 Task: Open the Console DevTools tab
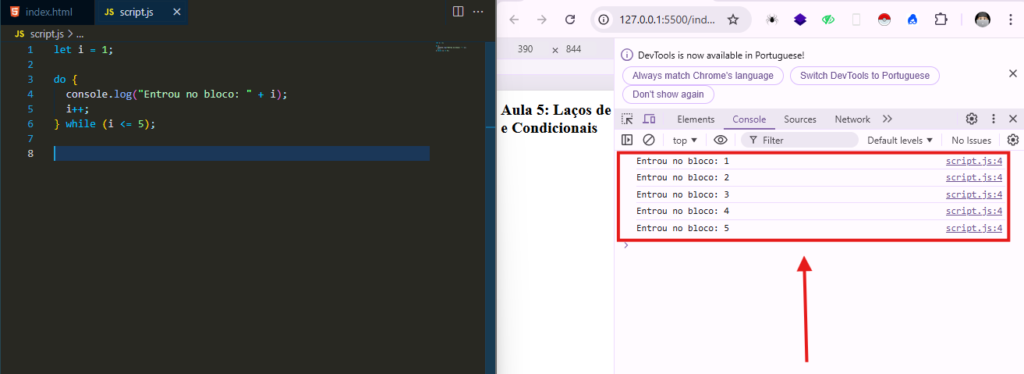tap(749, 119)
